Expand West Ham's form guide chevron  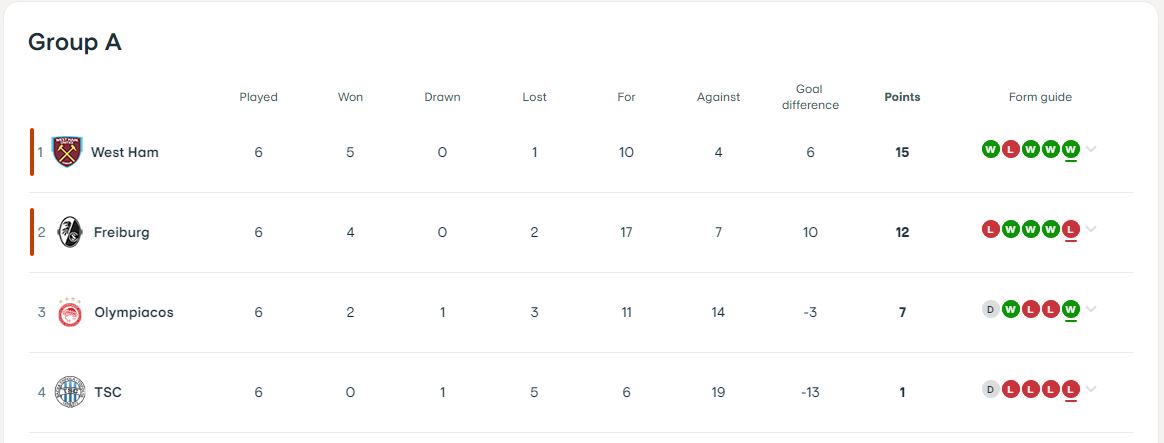pyautogui.click(x=1091, y=149)
